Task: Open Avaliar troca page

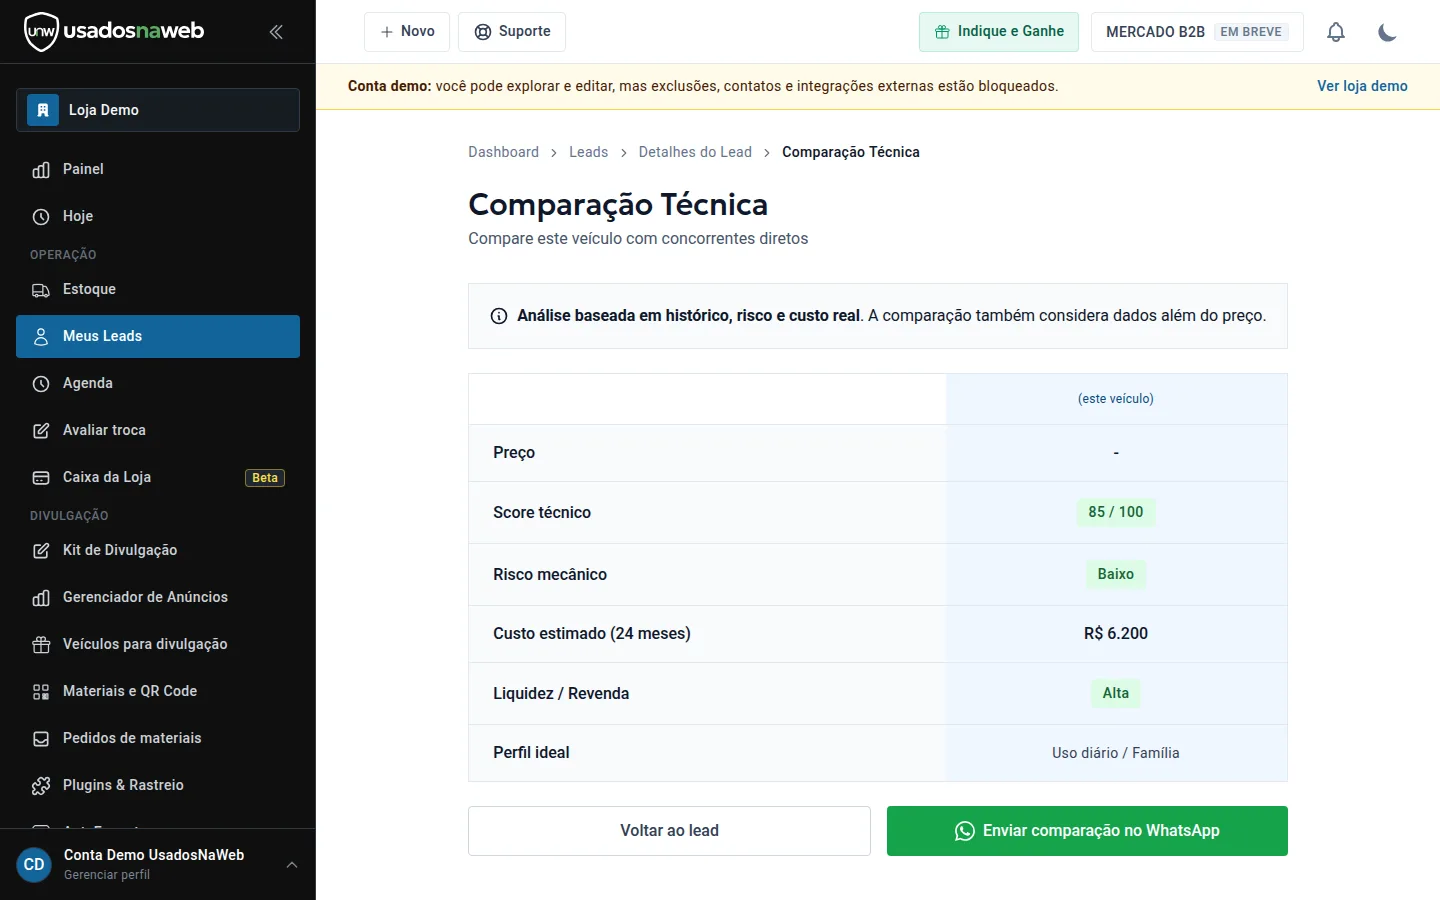Action: (158, 430)
